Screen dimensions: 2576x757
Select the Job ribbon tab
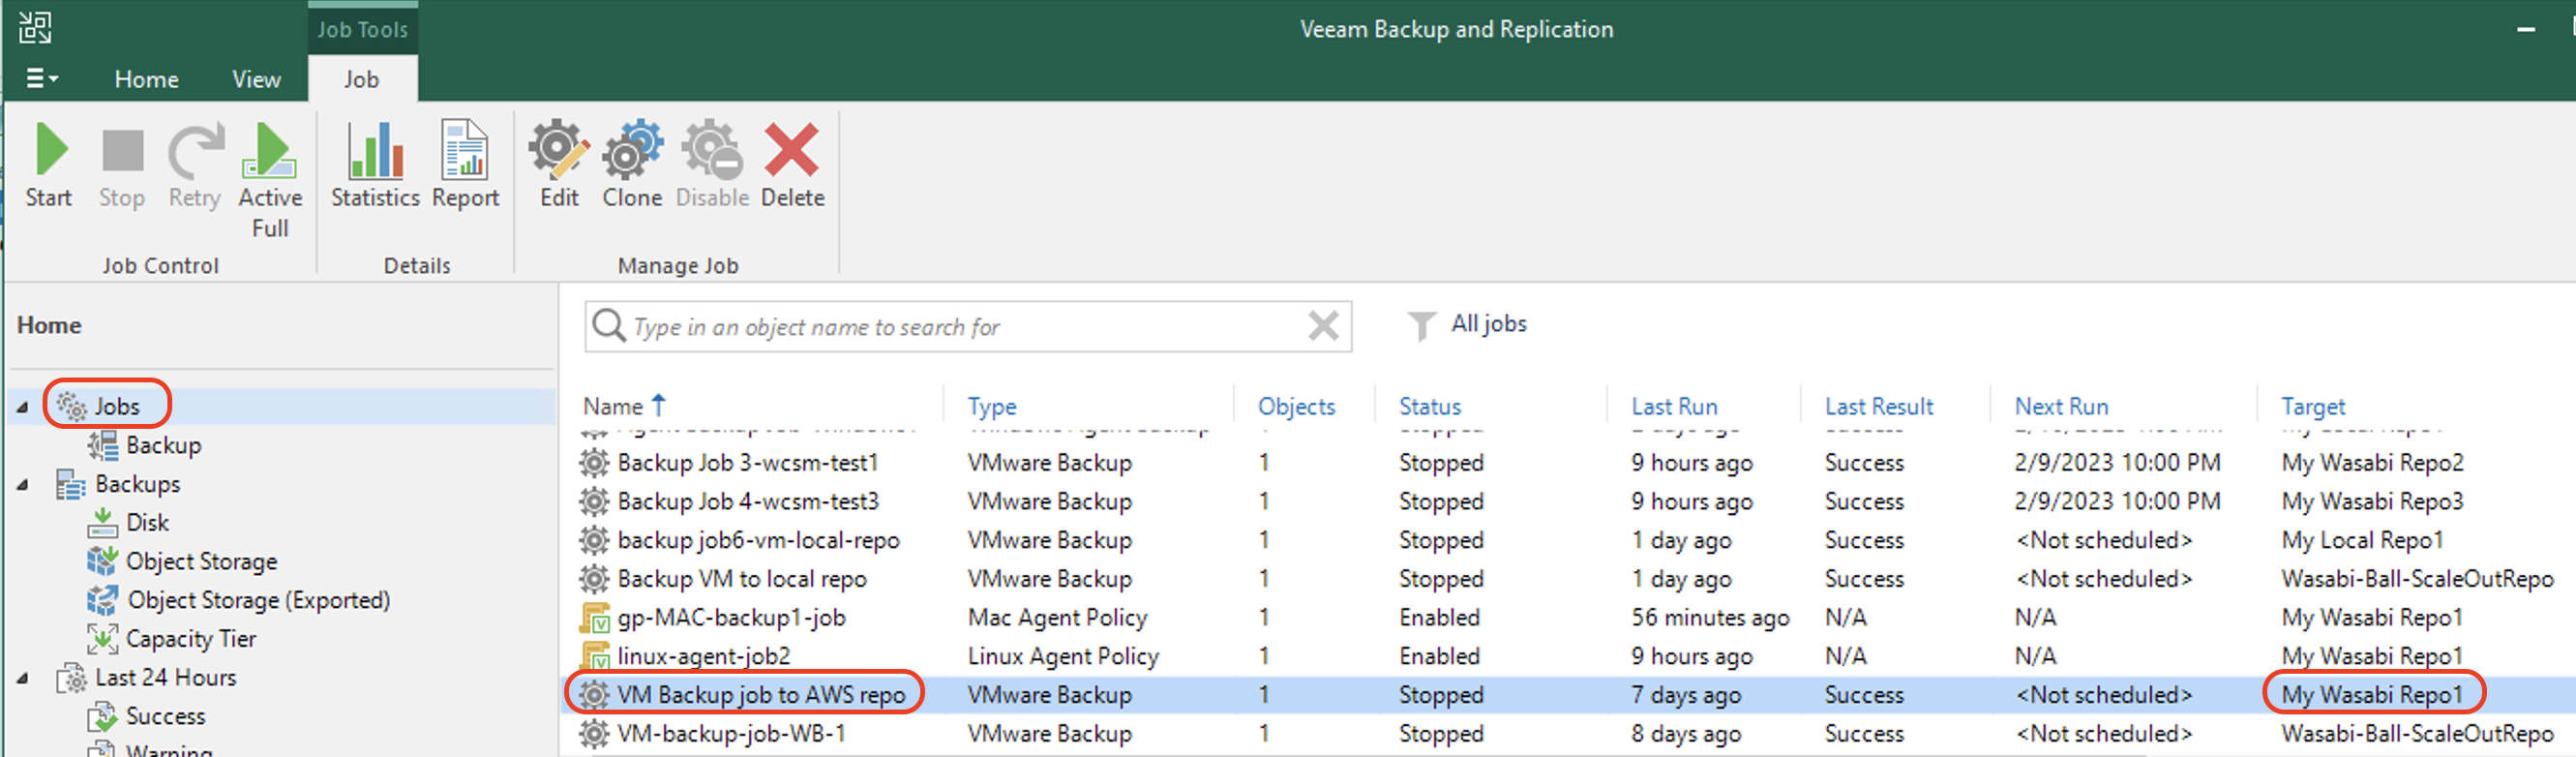point(362,79)
